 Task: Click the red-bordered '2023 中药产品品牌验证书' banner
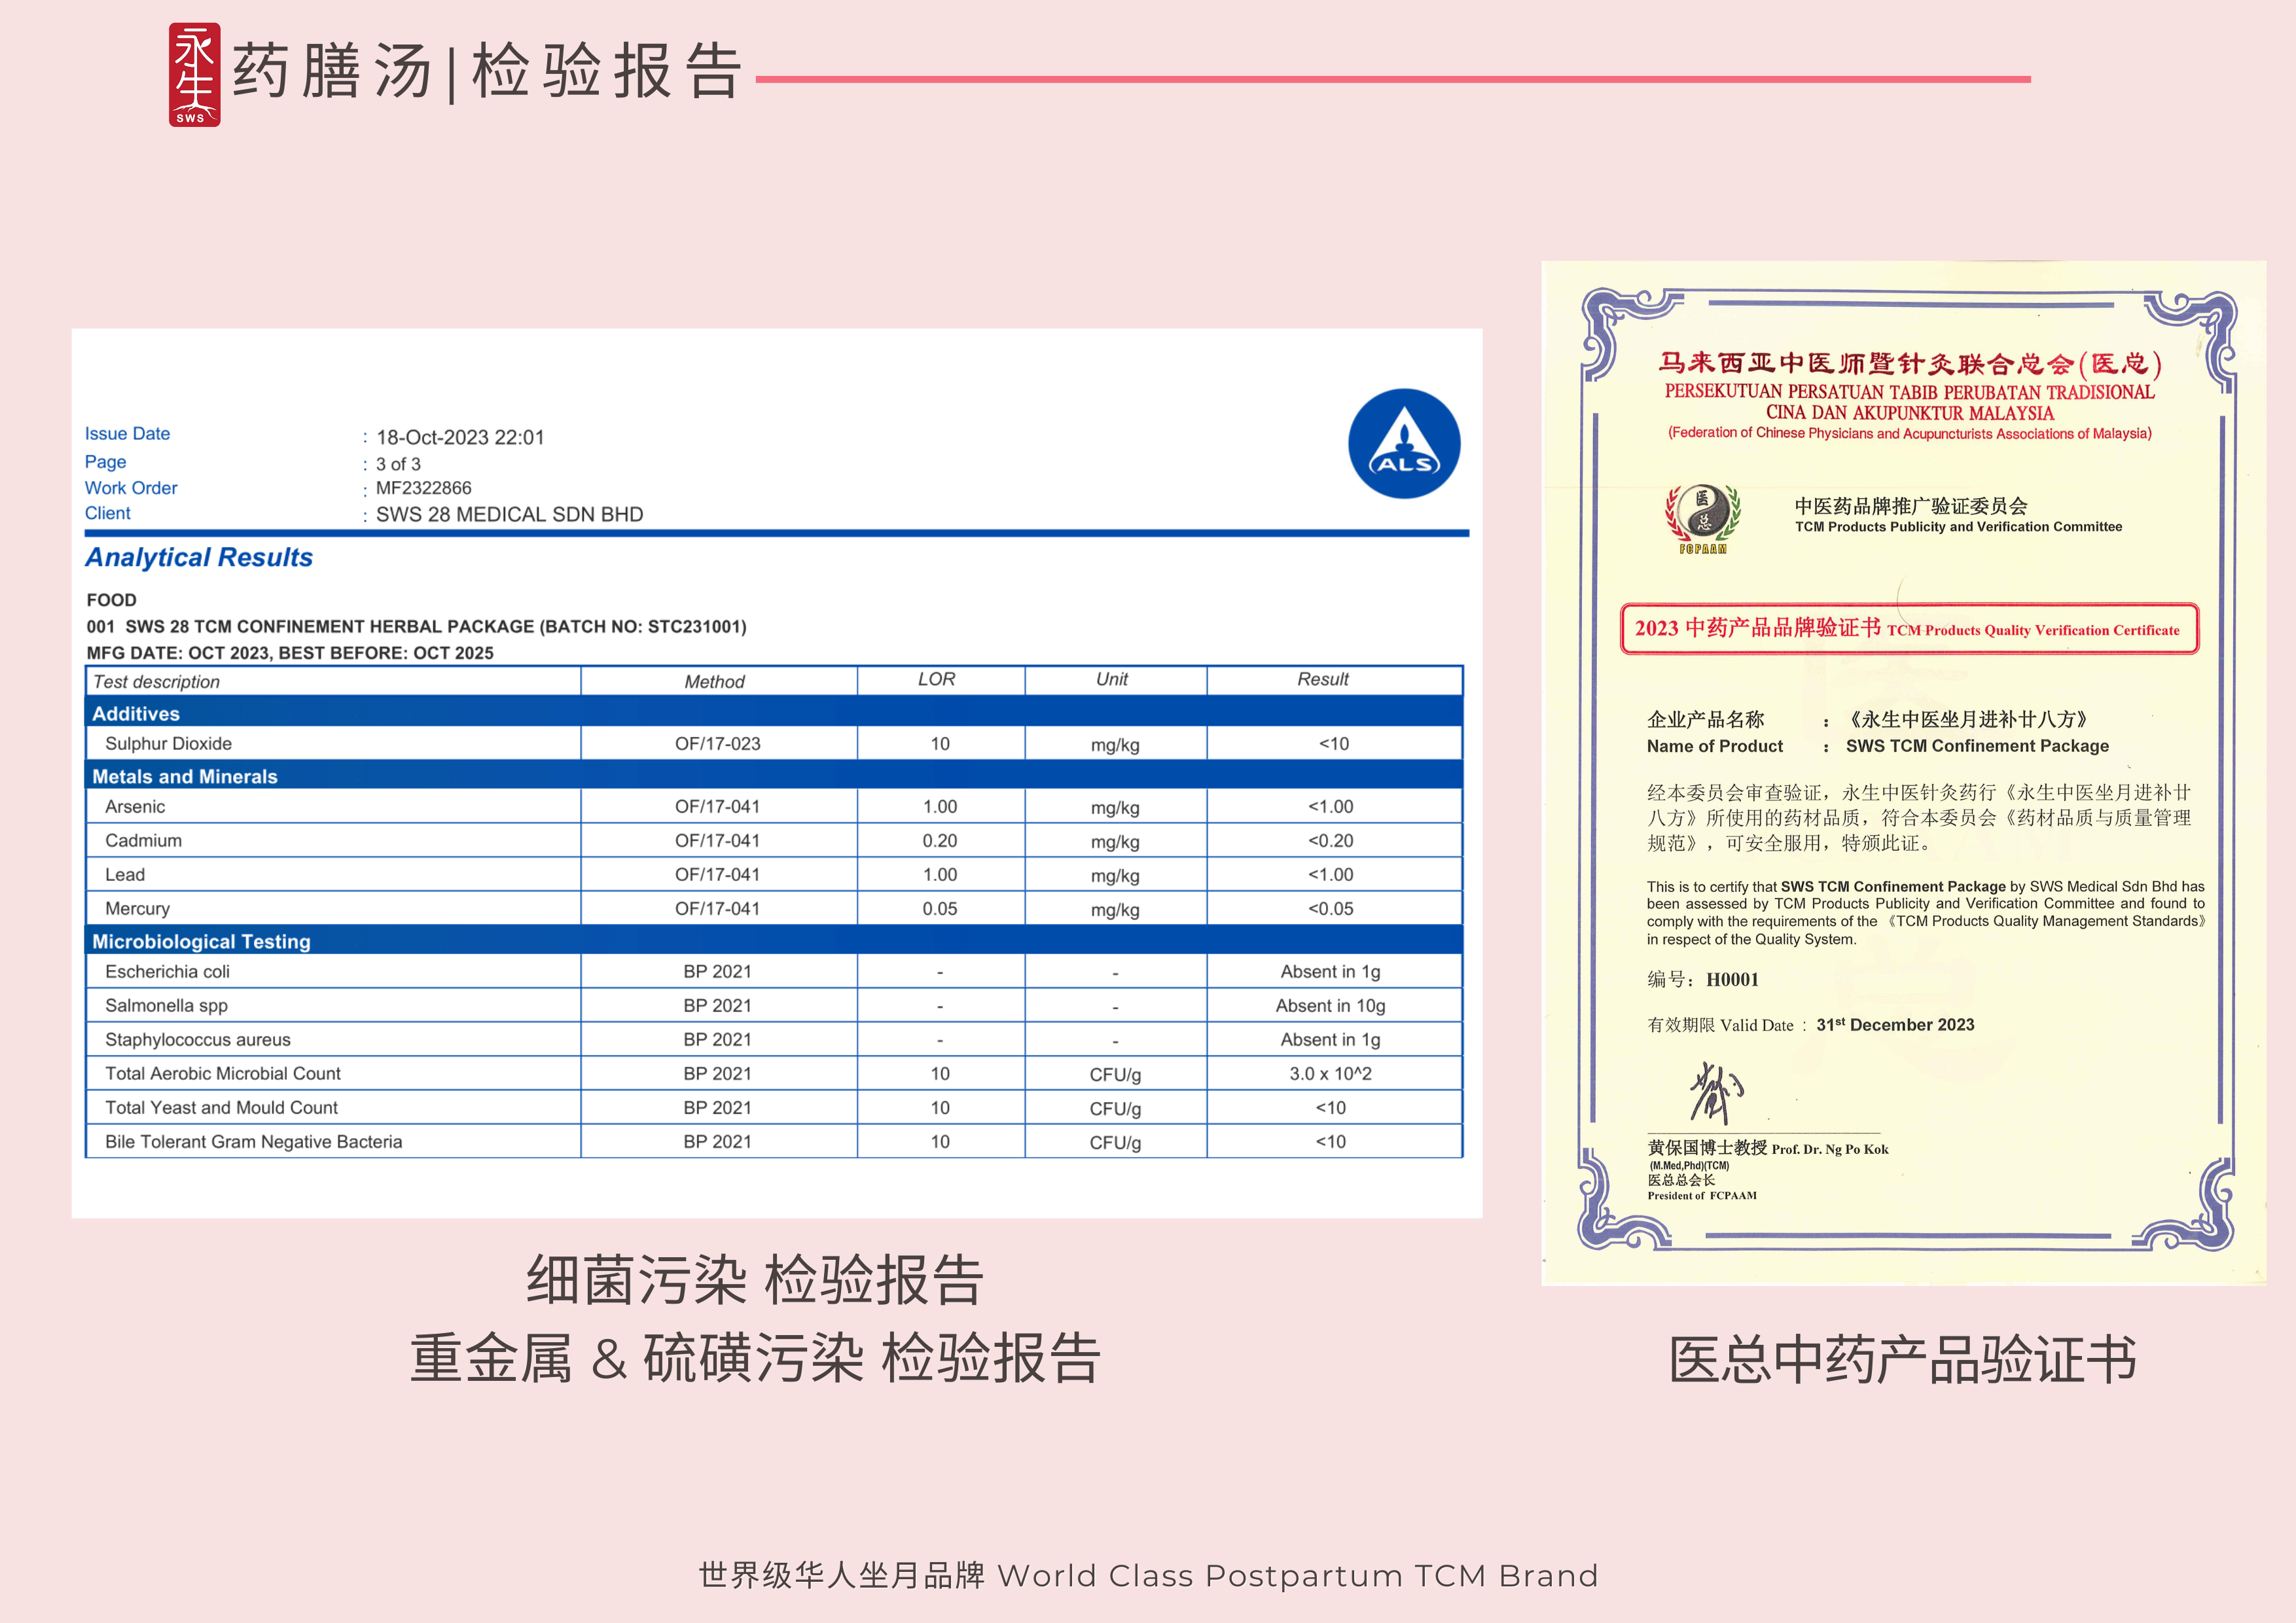click(x=1909, y=628)
